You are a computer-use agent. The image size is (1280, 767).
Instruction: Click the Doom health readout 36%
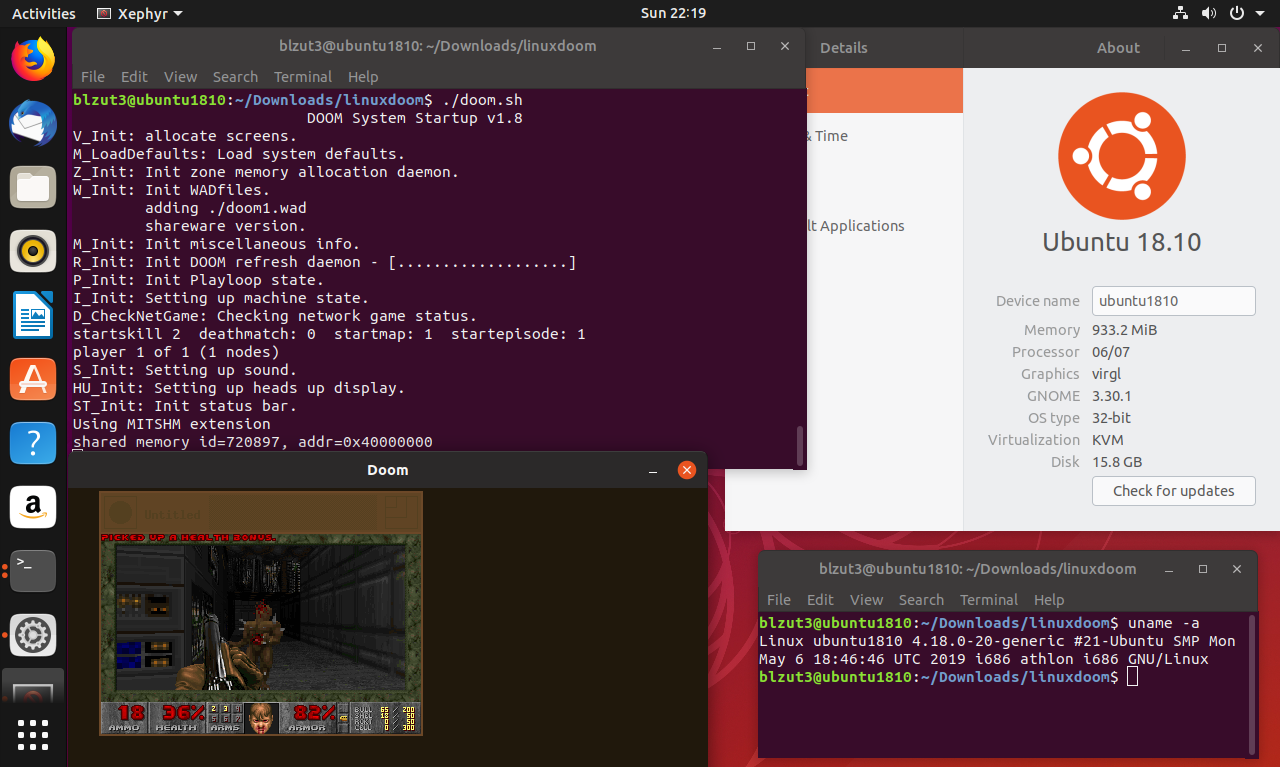pyautogui.click(x=183, y=714)
